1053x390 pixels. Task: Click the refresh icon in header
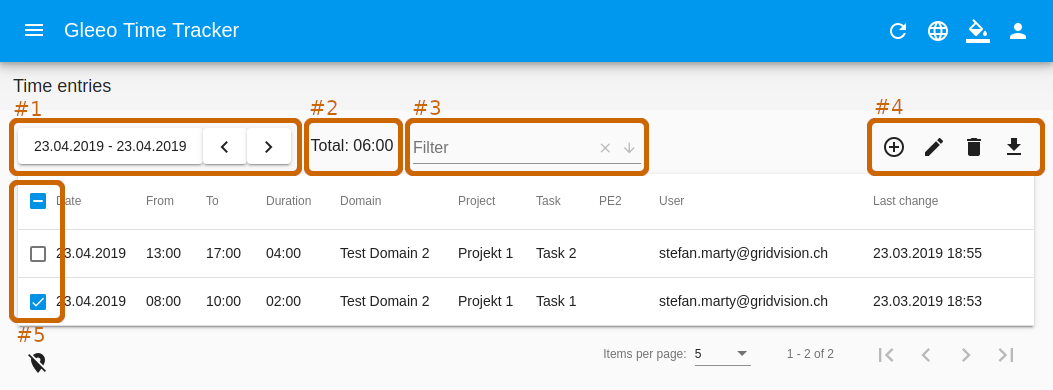(898, 31)
